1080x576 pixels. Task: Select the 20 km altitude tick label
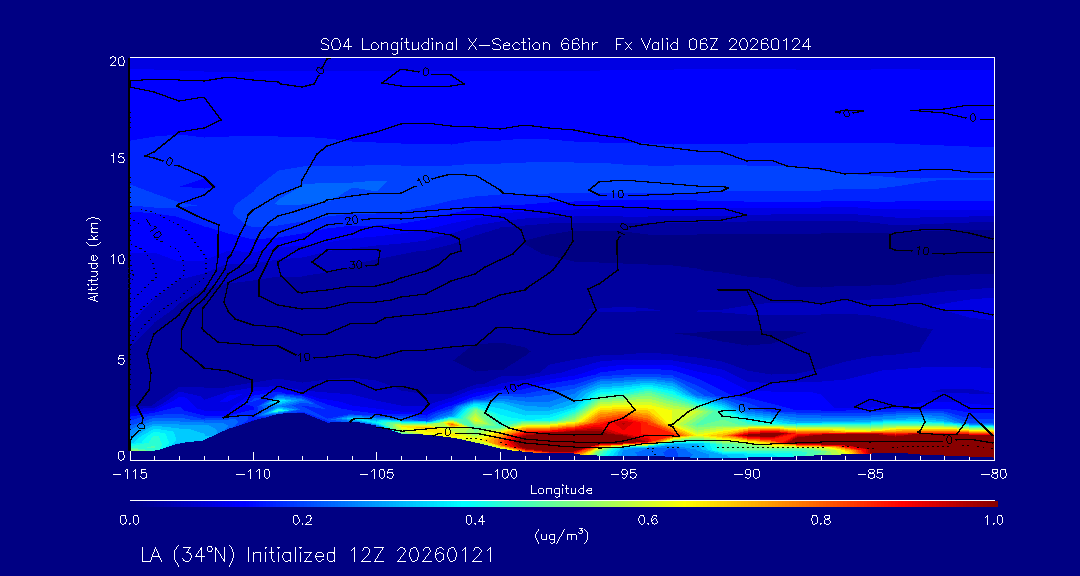tap(115, 61)
